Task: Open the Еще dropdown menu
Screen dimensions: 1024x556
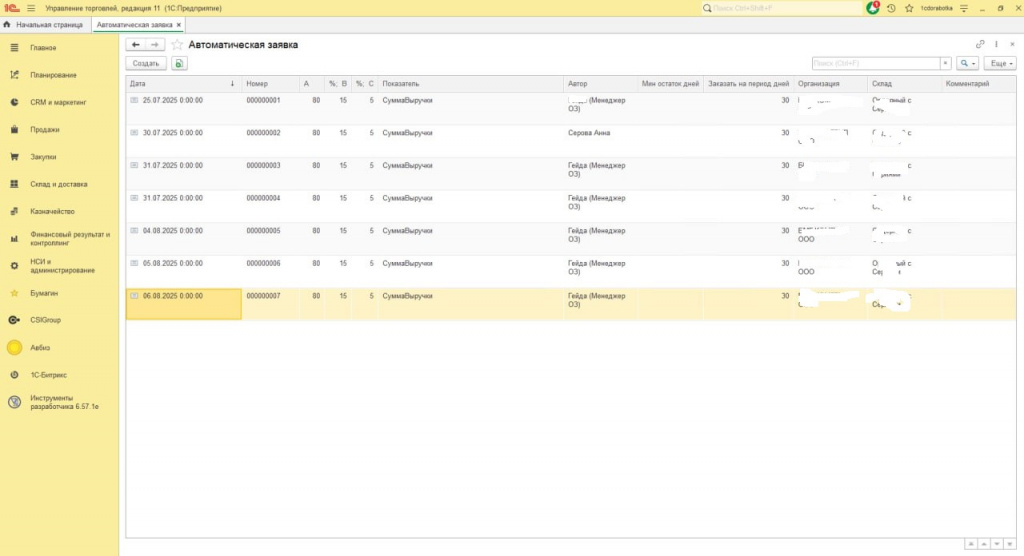Action: click(1000, 63)
